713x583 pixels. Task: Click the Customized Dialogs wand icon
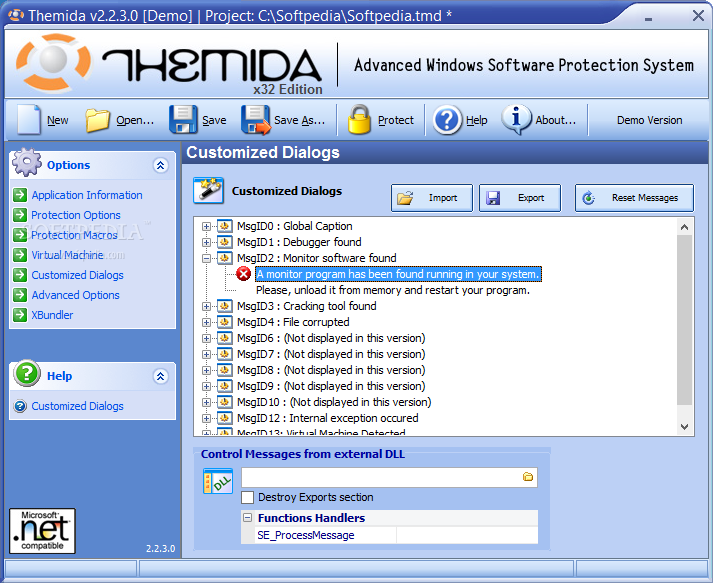[208, 190]
